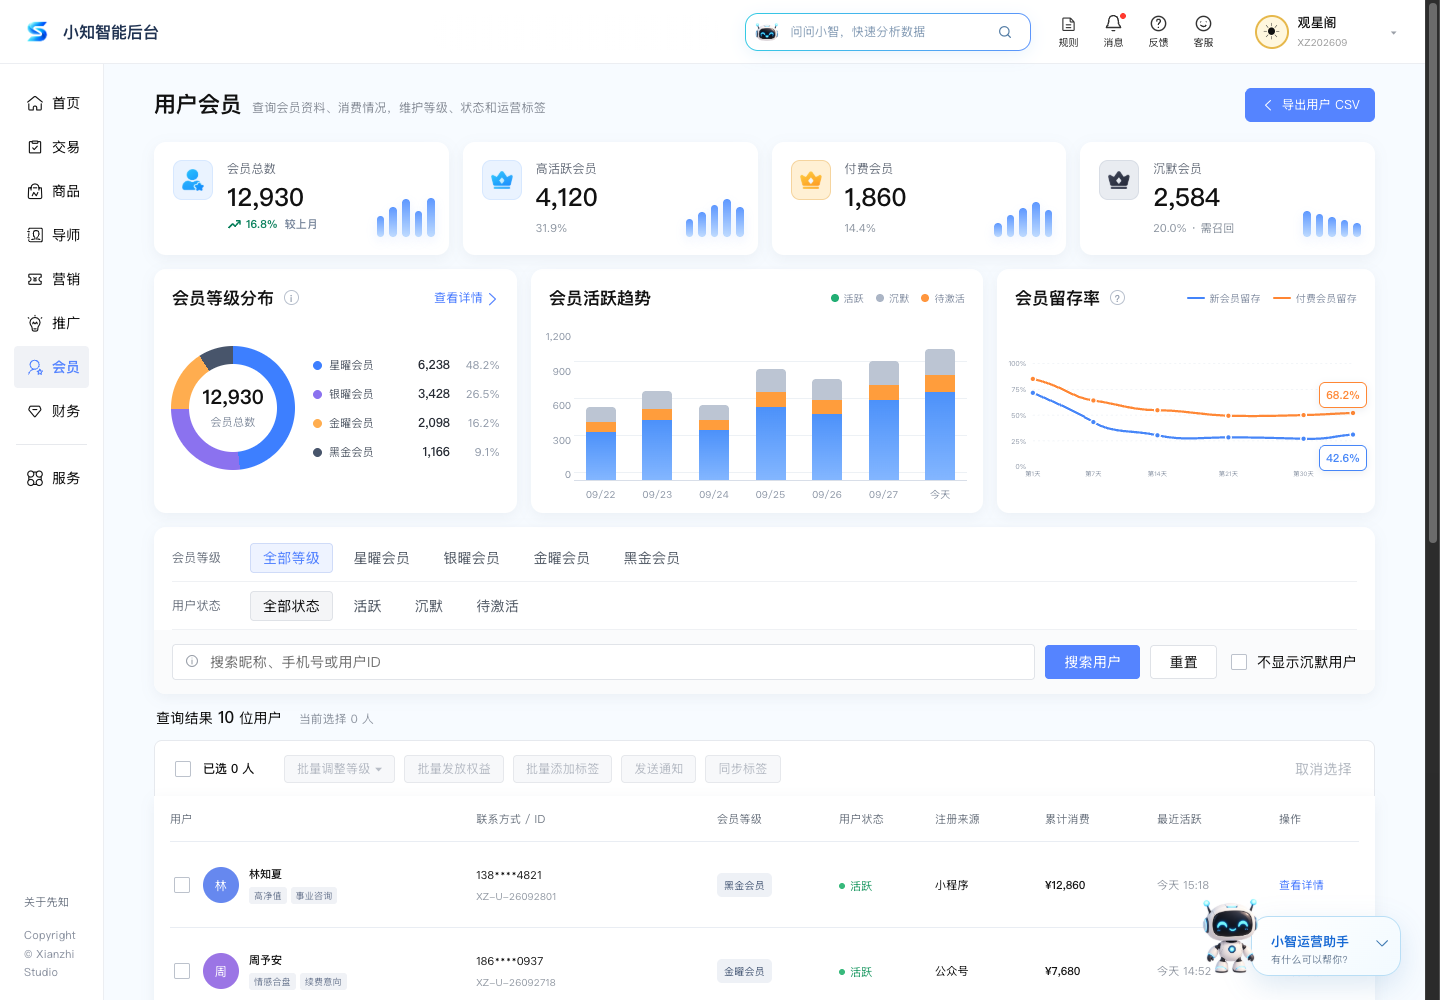The height and width of the screenshot is (1000, 1440).
Task: Click the 小智 robot assistant avatar
Action: coord(1230,937)
